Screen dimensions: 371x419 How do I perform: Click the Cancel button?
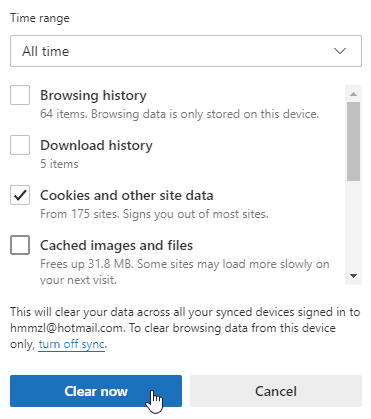click(276, 391)
